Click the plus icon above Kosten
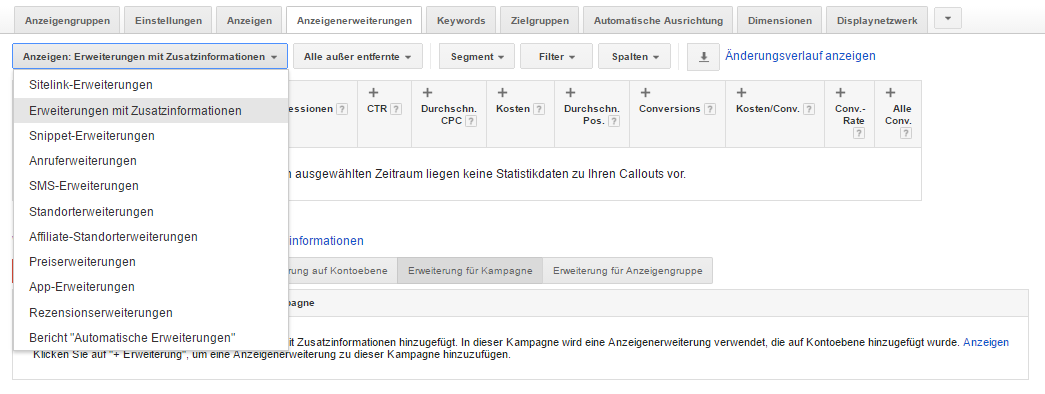This screenshot has height=394, width=1045. coord(503,93)
